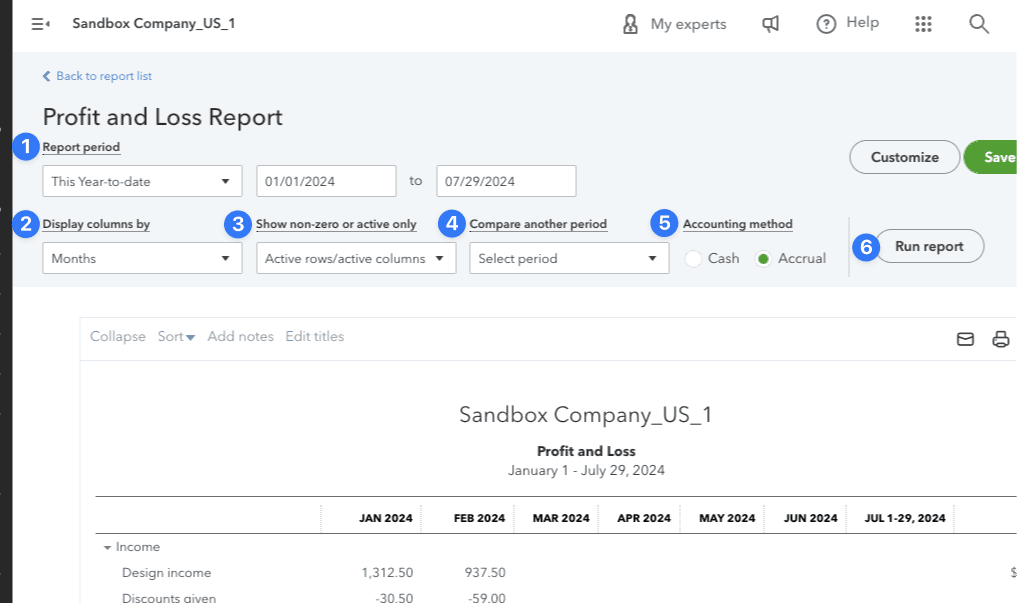Click the JUN 2024 column header
The image size is (1017, 603).
click(x=811, y=518)
